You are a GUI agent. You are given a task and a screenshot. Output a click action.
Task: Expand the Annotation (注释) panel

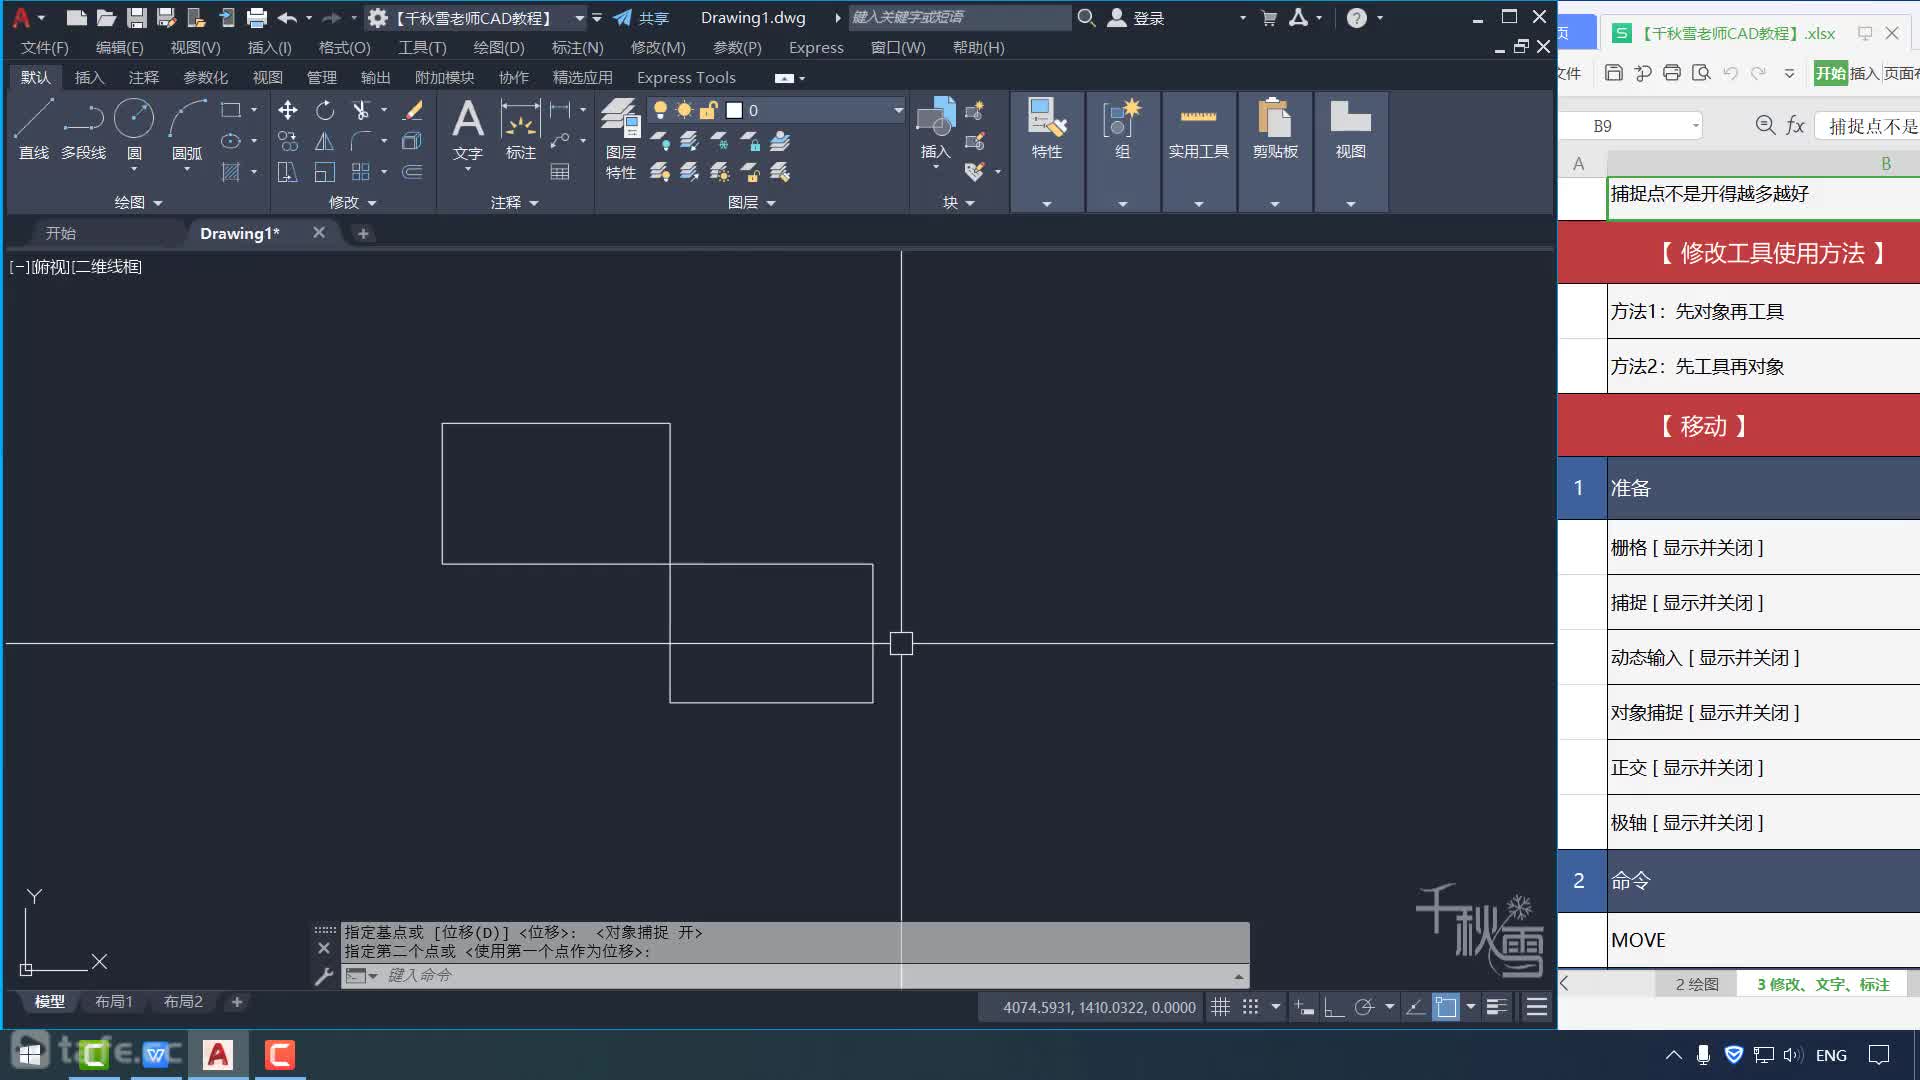coord(514,202)
